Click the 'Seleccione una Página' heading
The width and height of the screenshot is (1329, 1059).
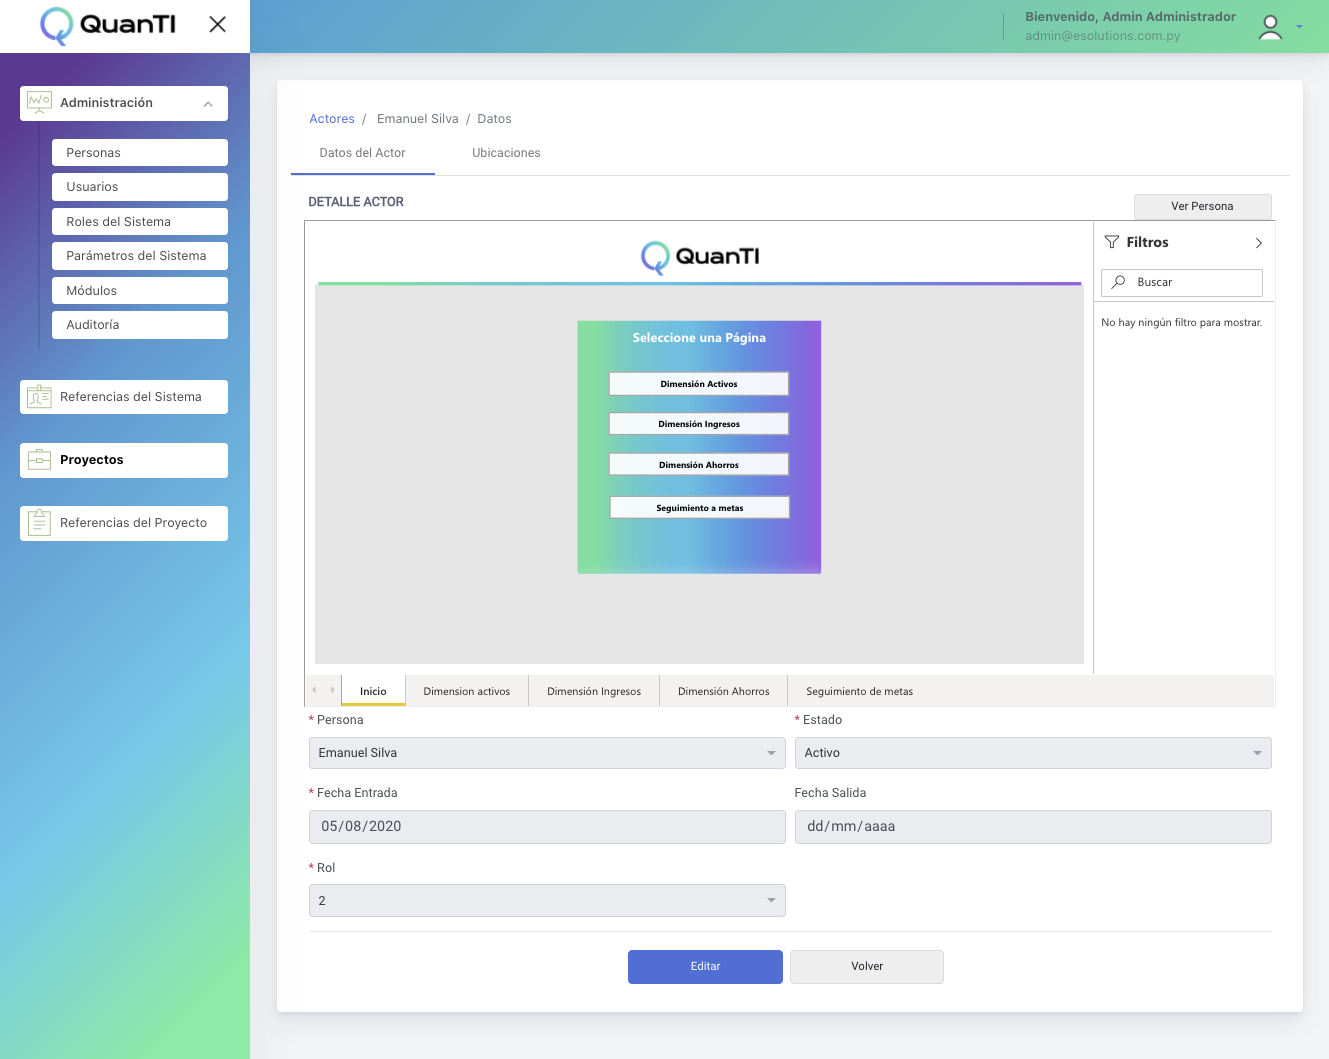coord(699,338)
